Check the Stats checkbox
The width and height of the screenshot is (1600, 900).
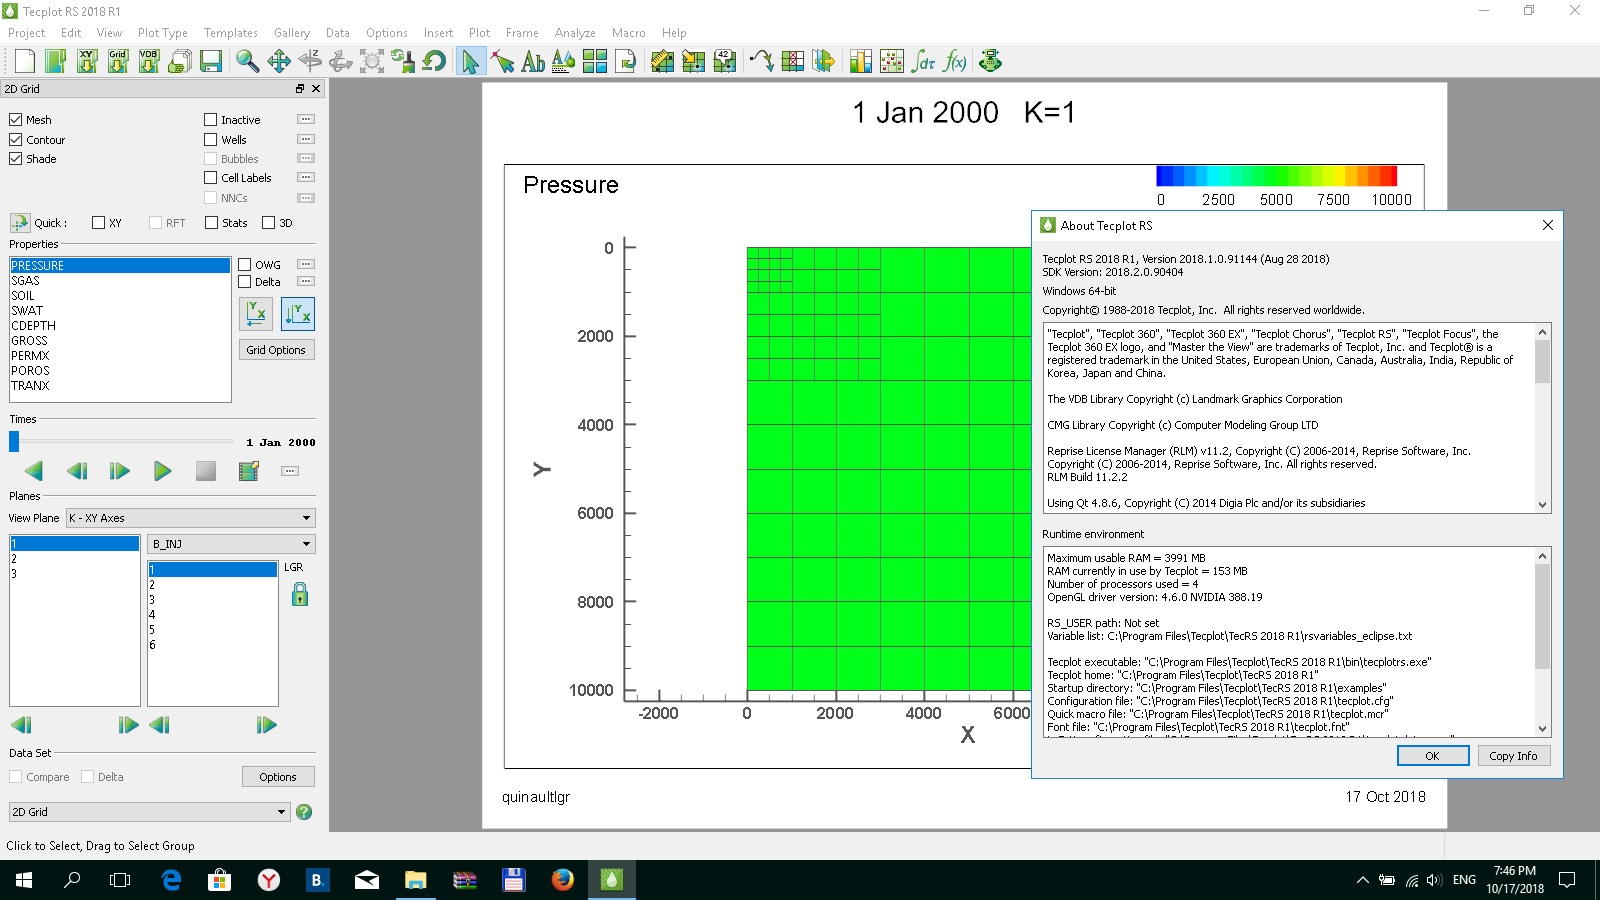[x=211, y=223]
